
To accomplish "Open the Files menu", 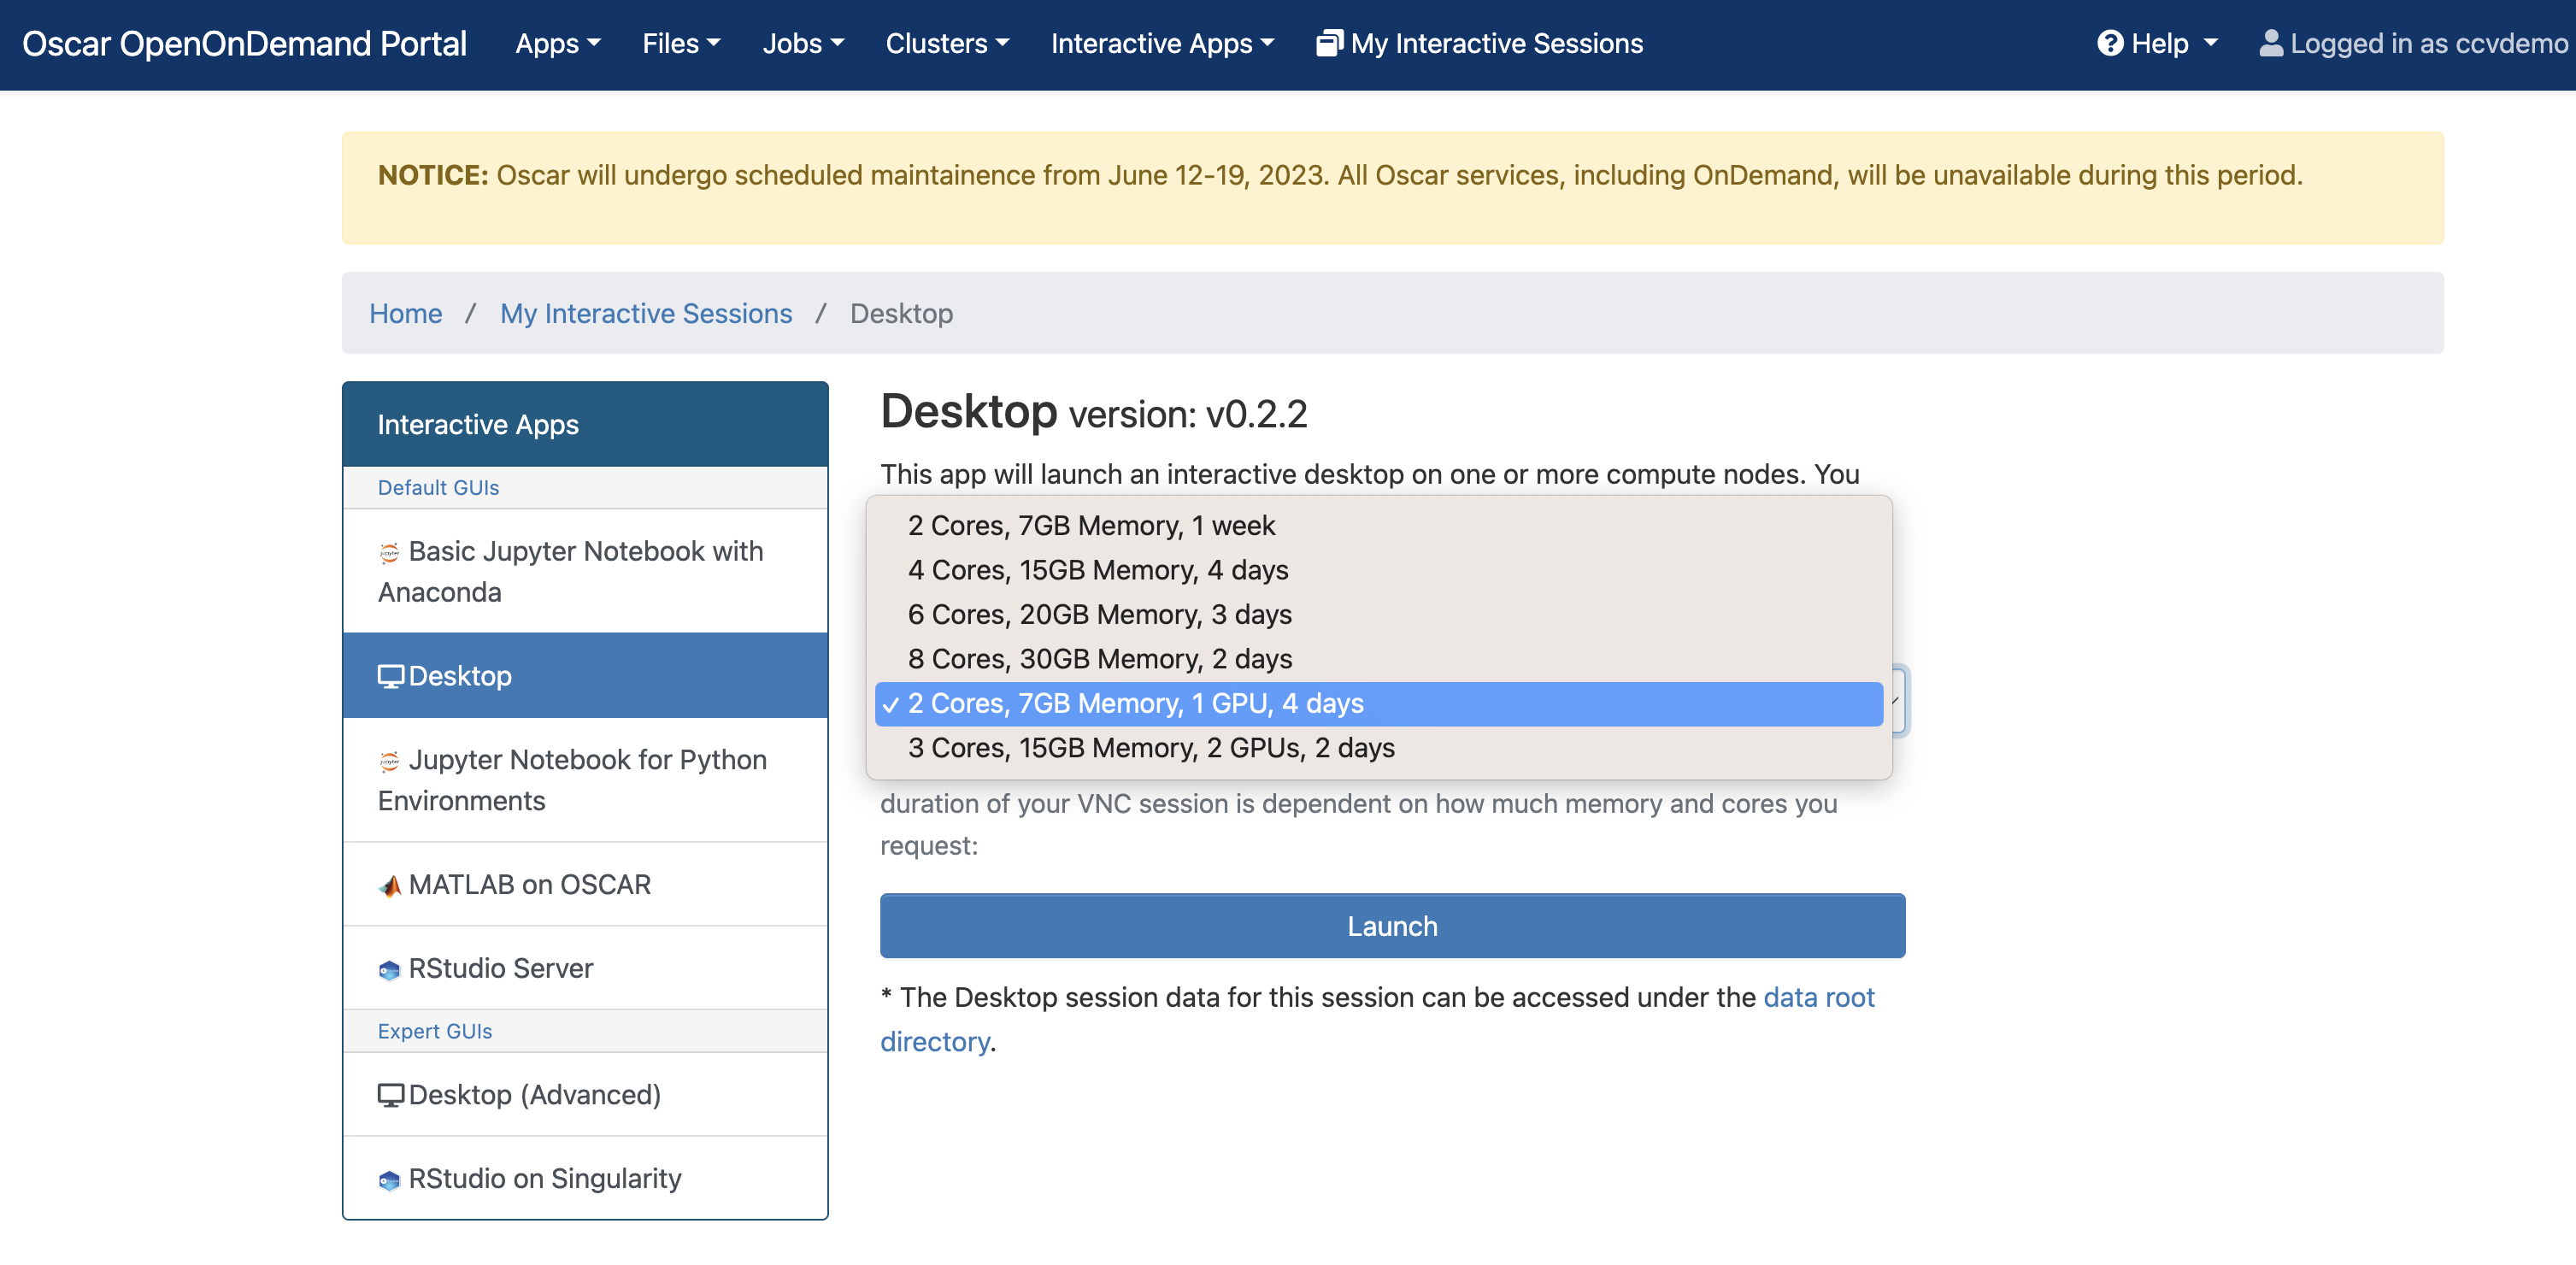I will (x=681, y=44).
